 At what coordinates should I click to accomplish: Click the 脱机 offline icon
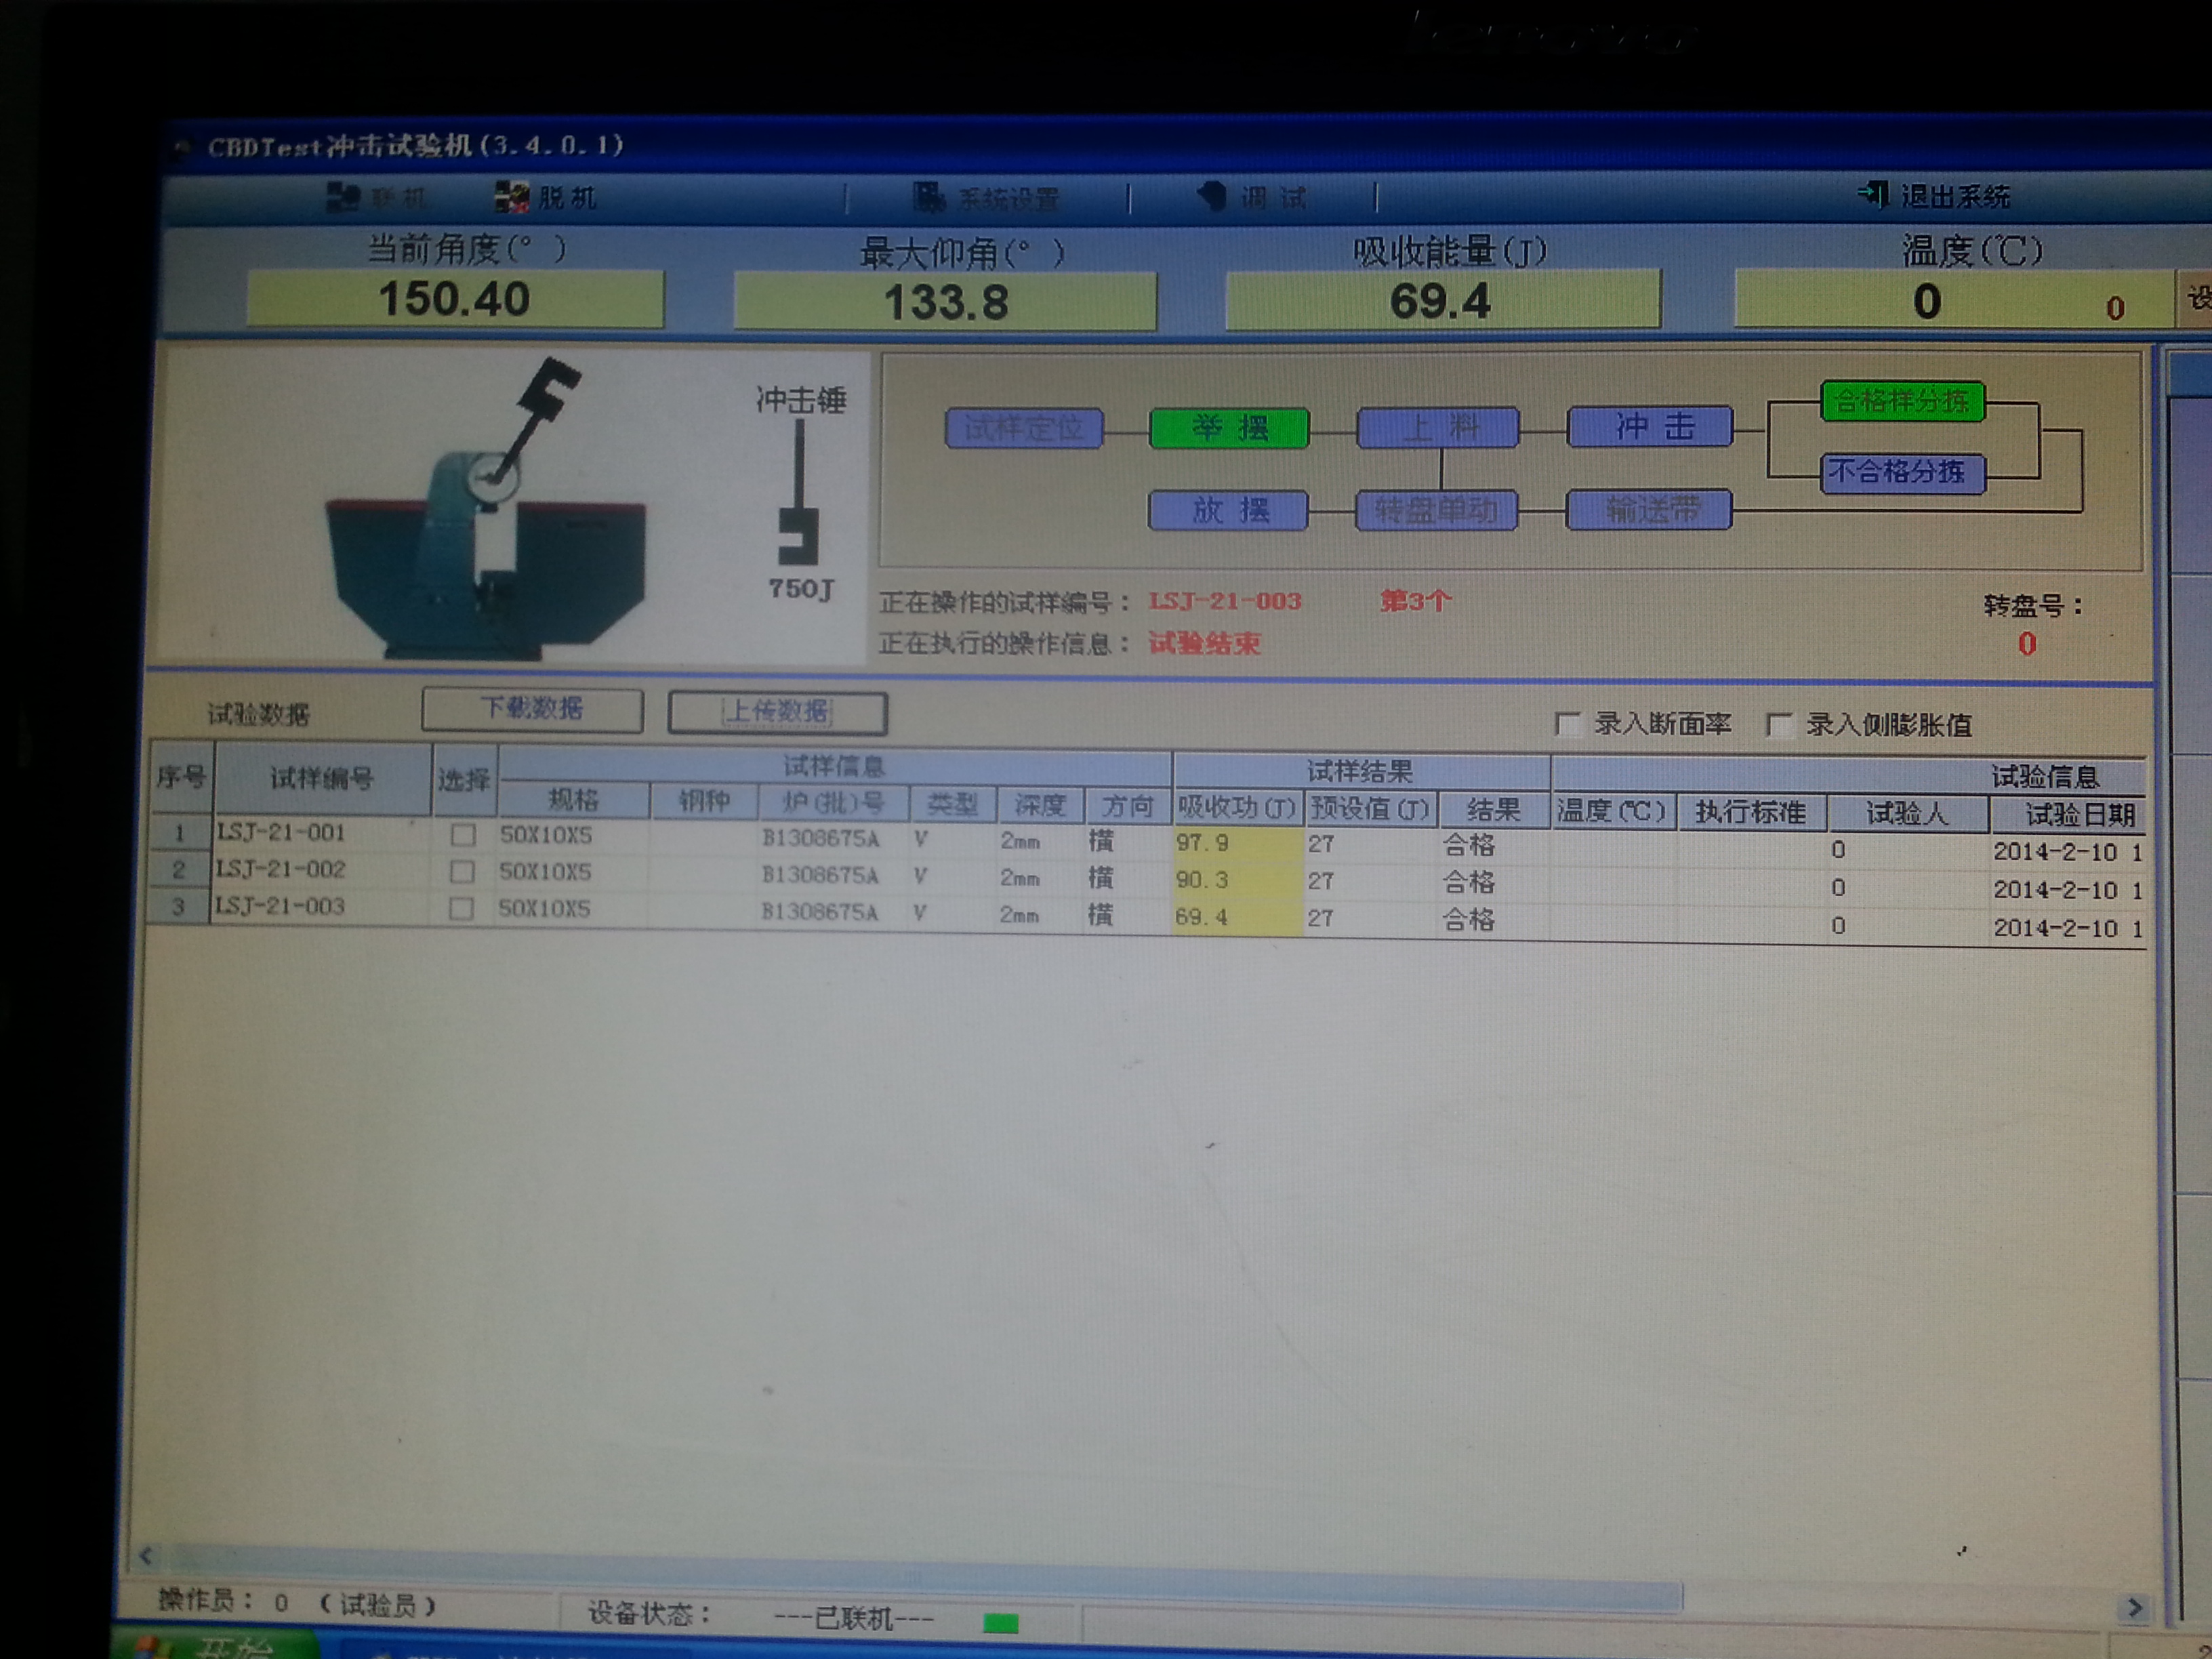(x=512, y=197)
